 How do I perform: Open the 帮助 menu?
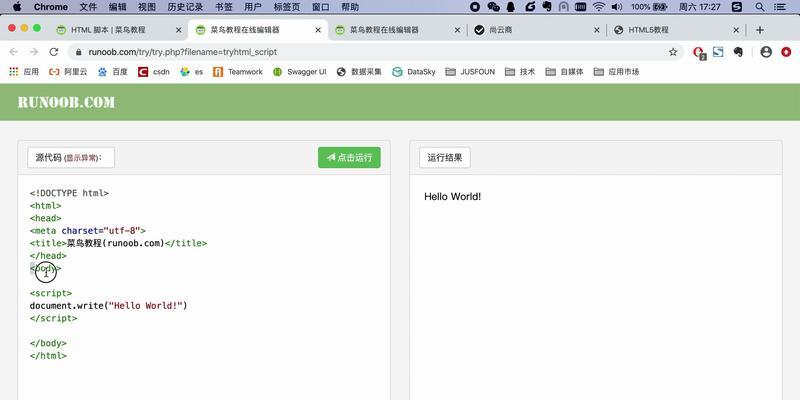(350, 7)
